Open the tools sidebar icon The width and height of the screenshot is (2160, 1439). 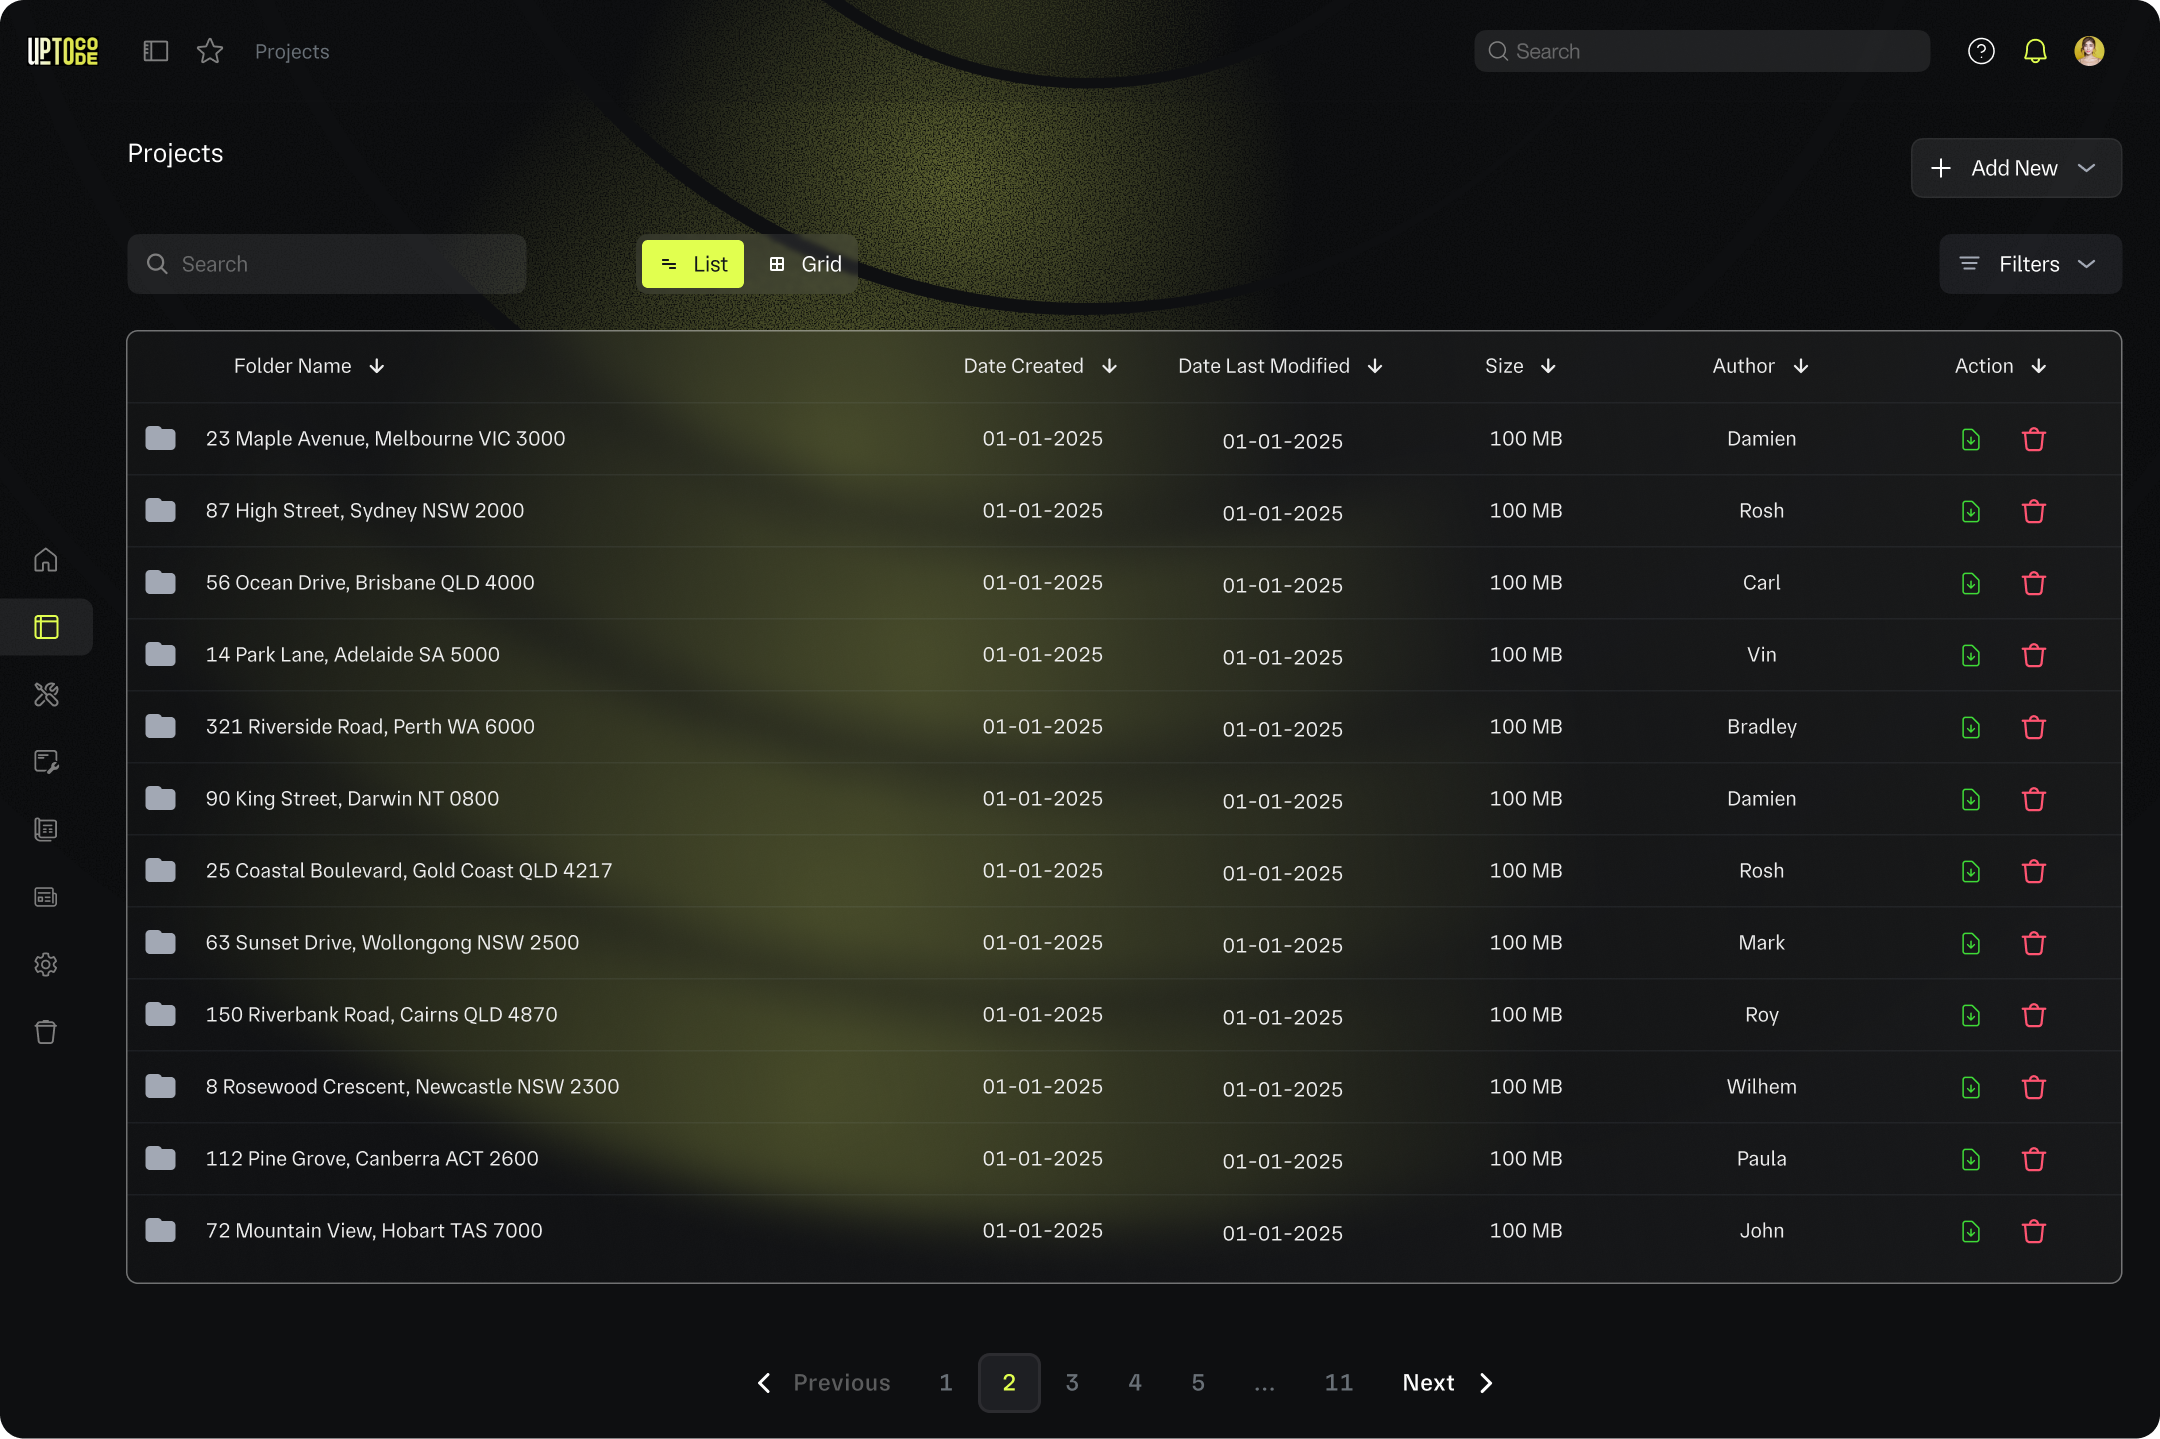point(46,694)
